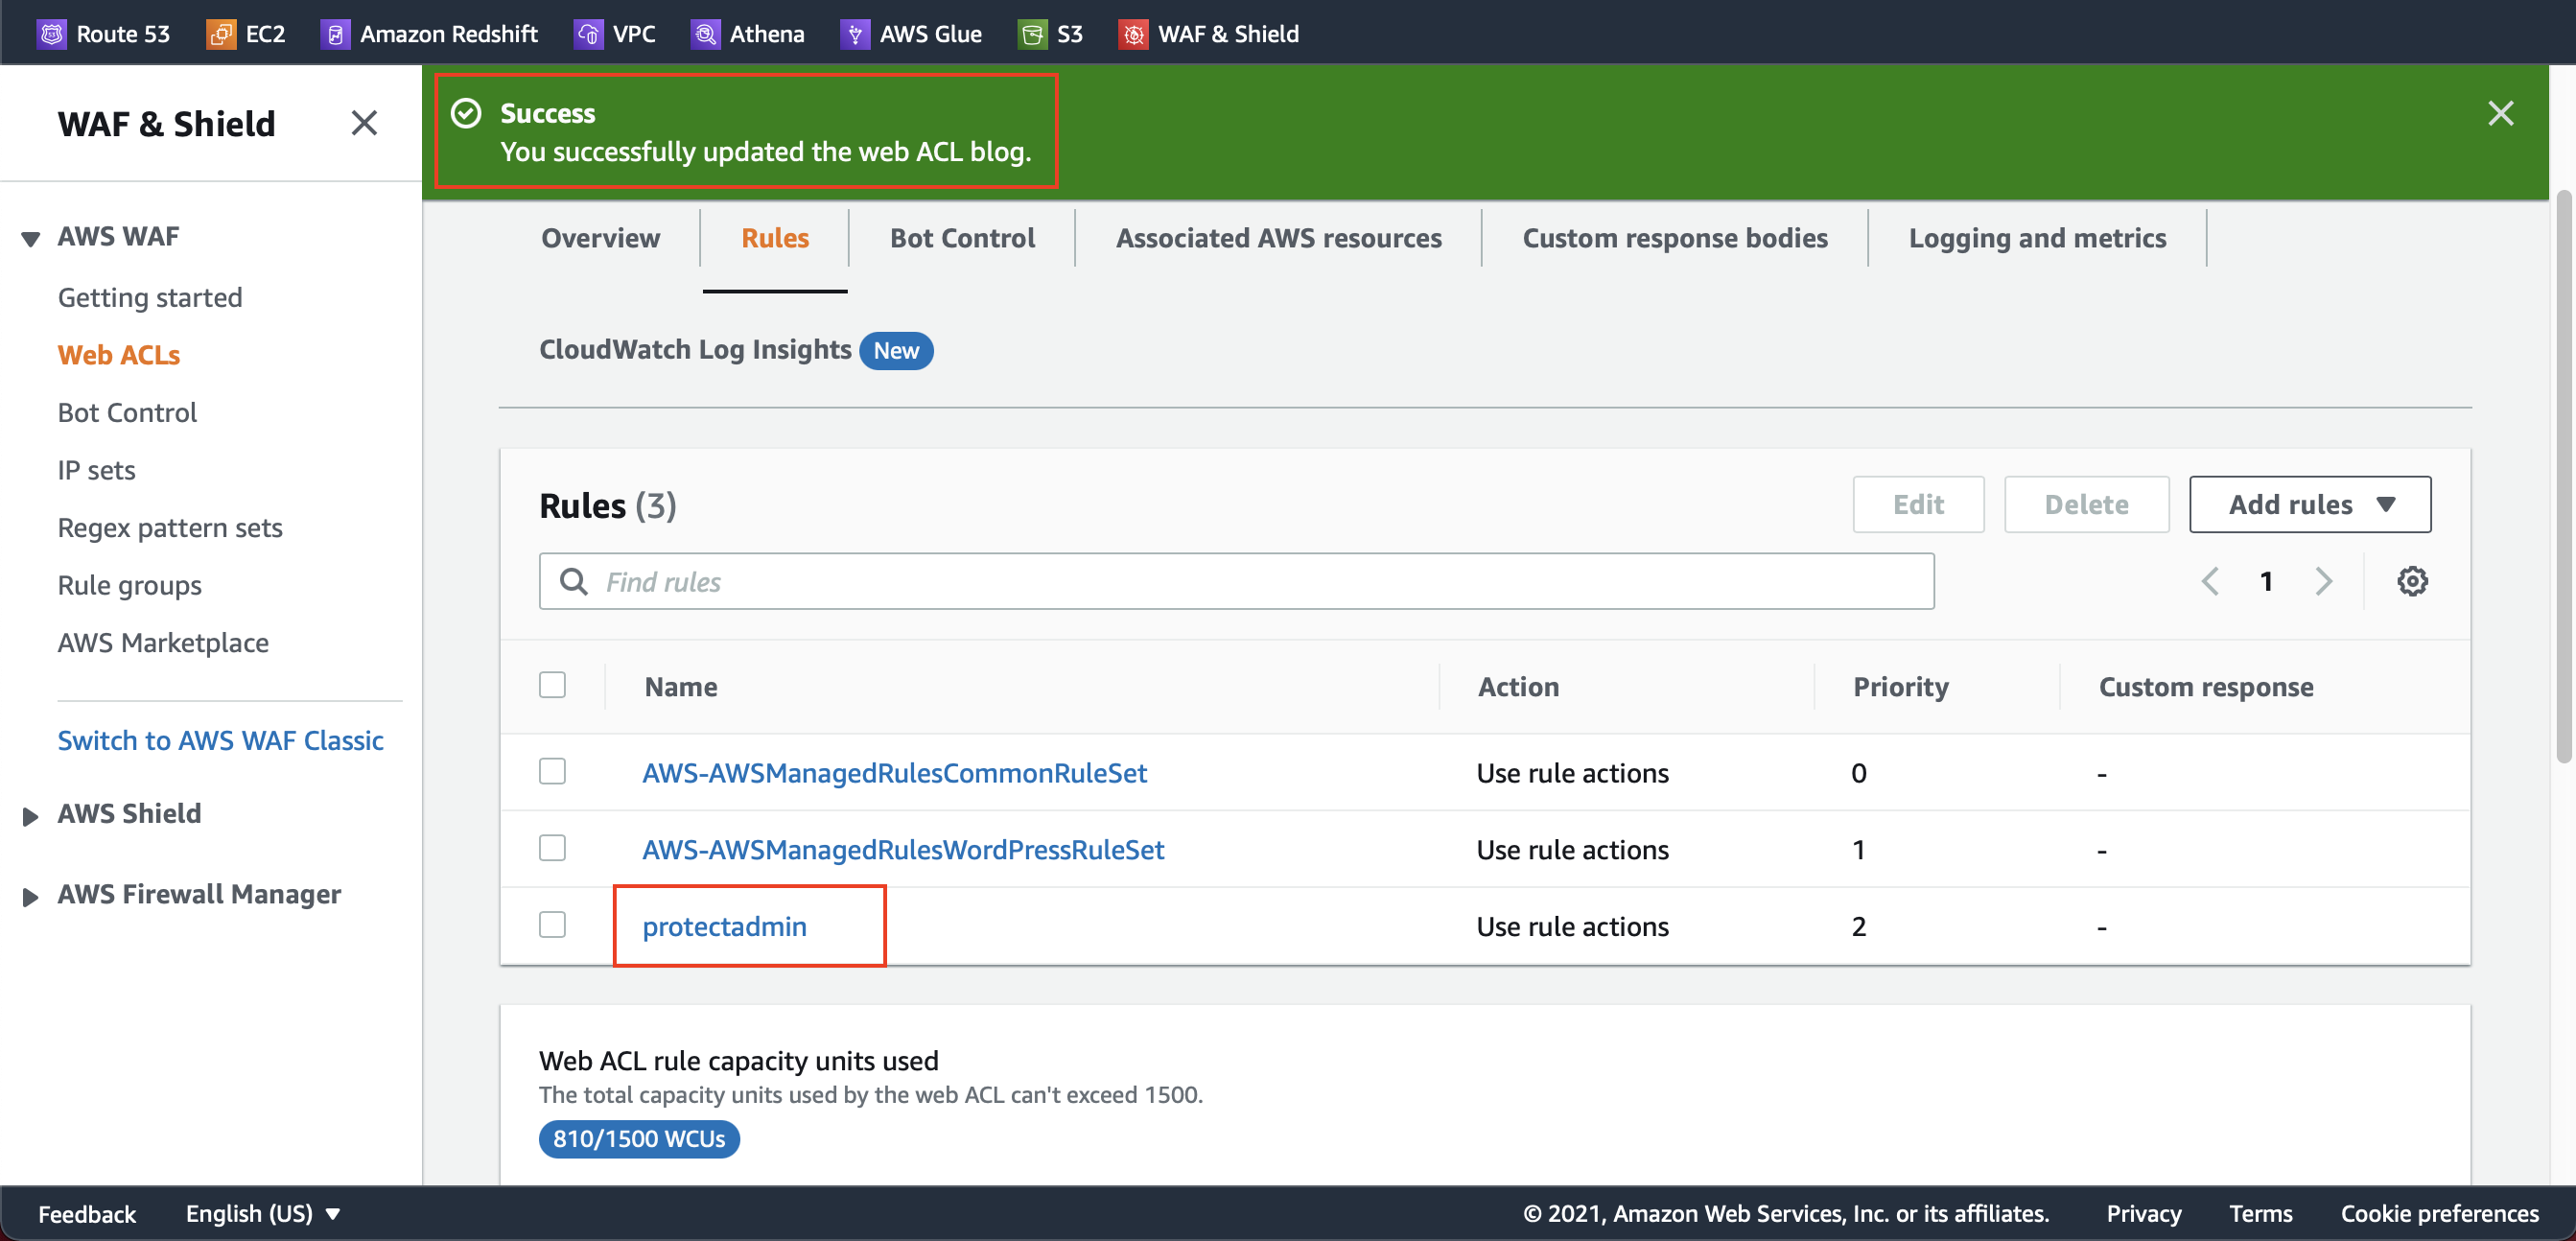Open IP sets in sidebar

[96, 470]
